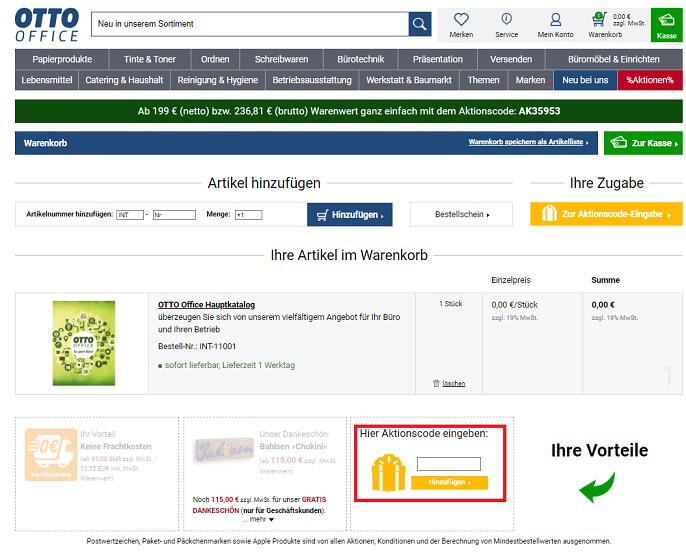This screenshot has width=686, height=554.
Task: Click Warenkorb speichern als Artikelliste link
Action: pyautogui.click(x=528, y=142)
